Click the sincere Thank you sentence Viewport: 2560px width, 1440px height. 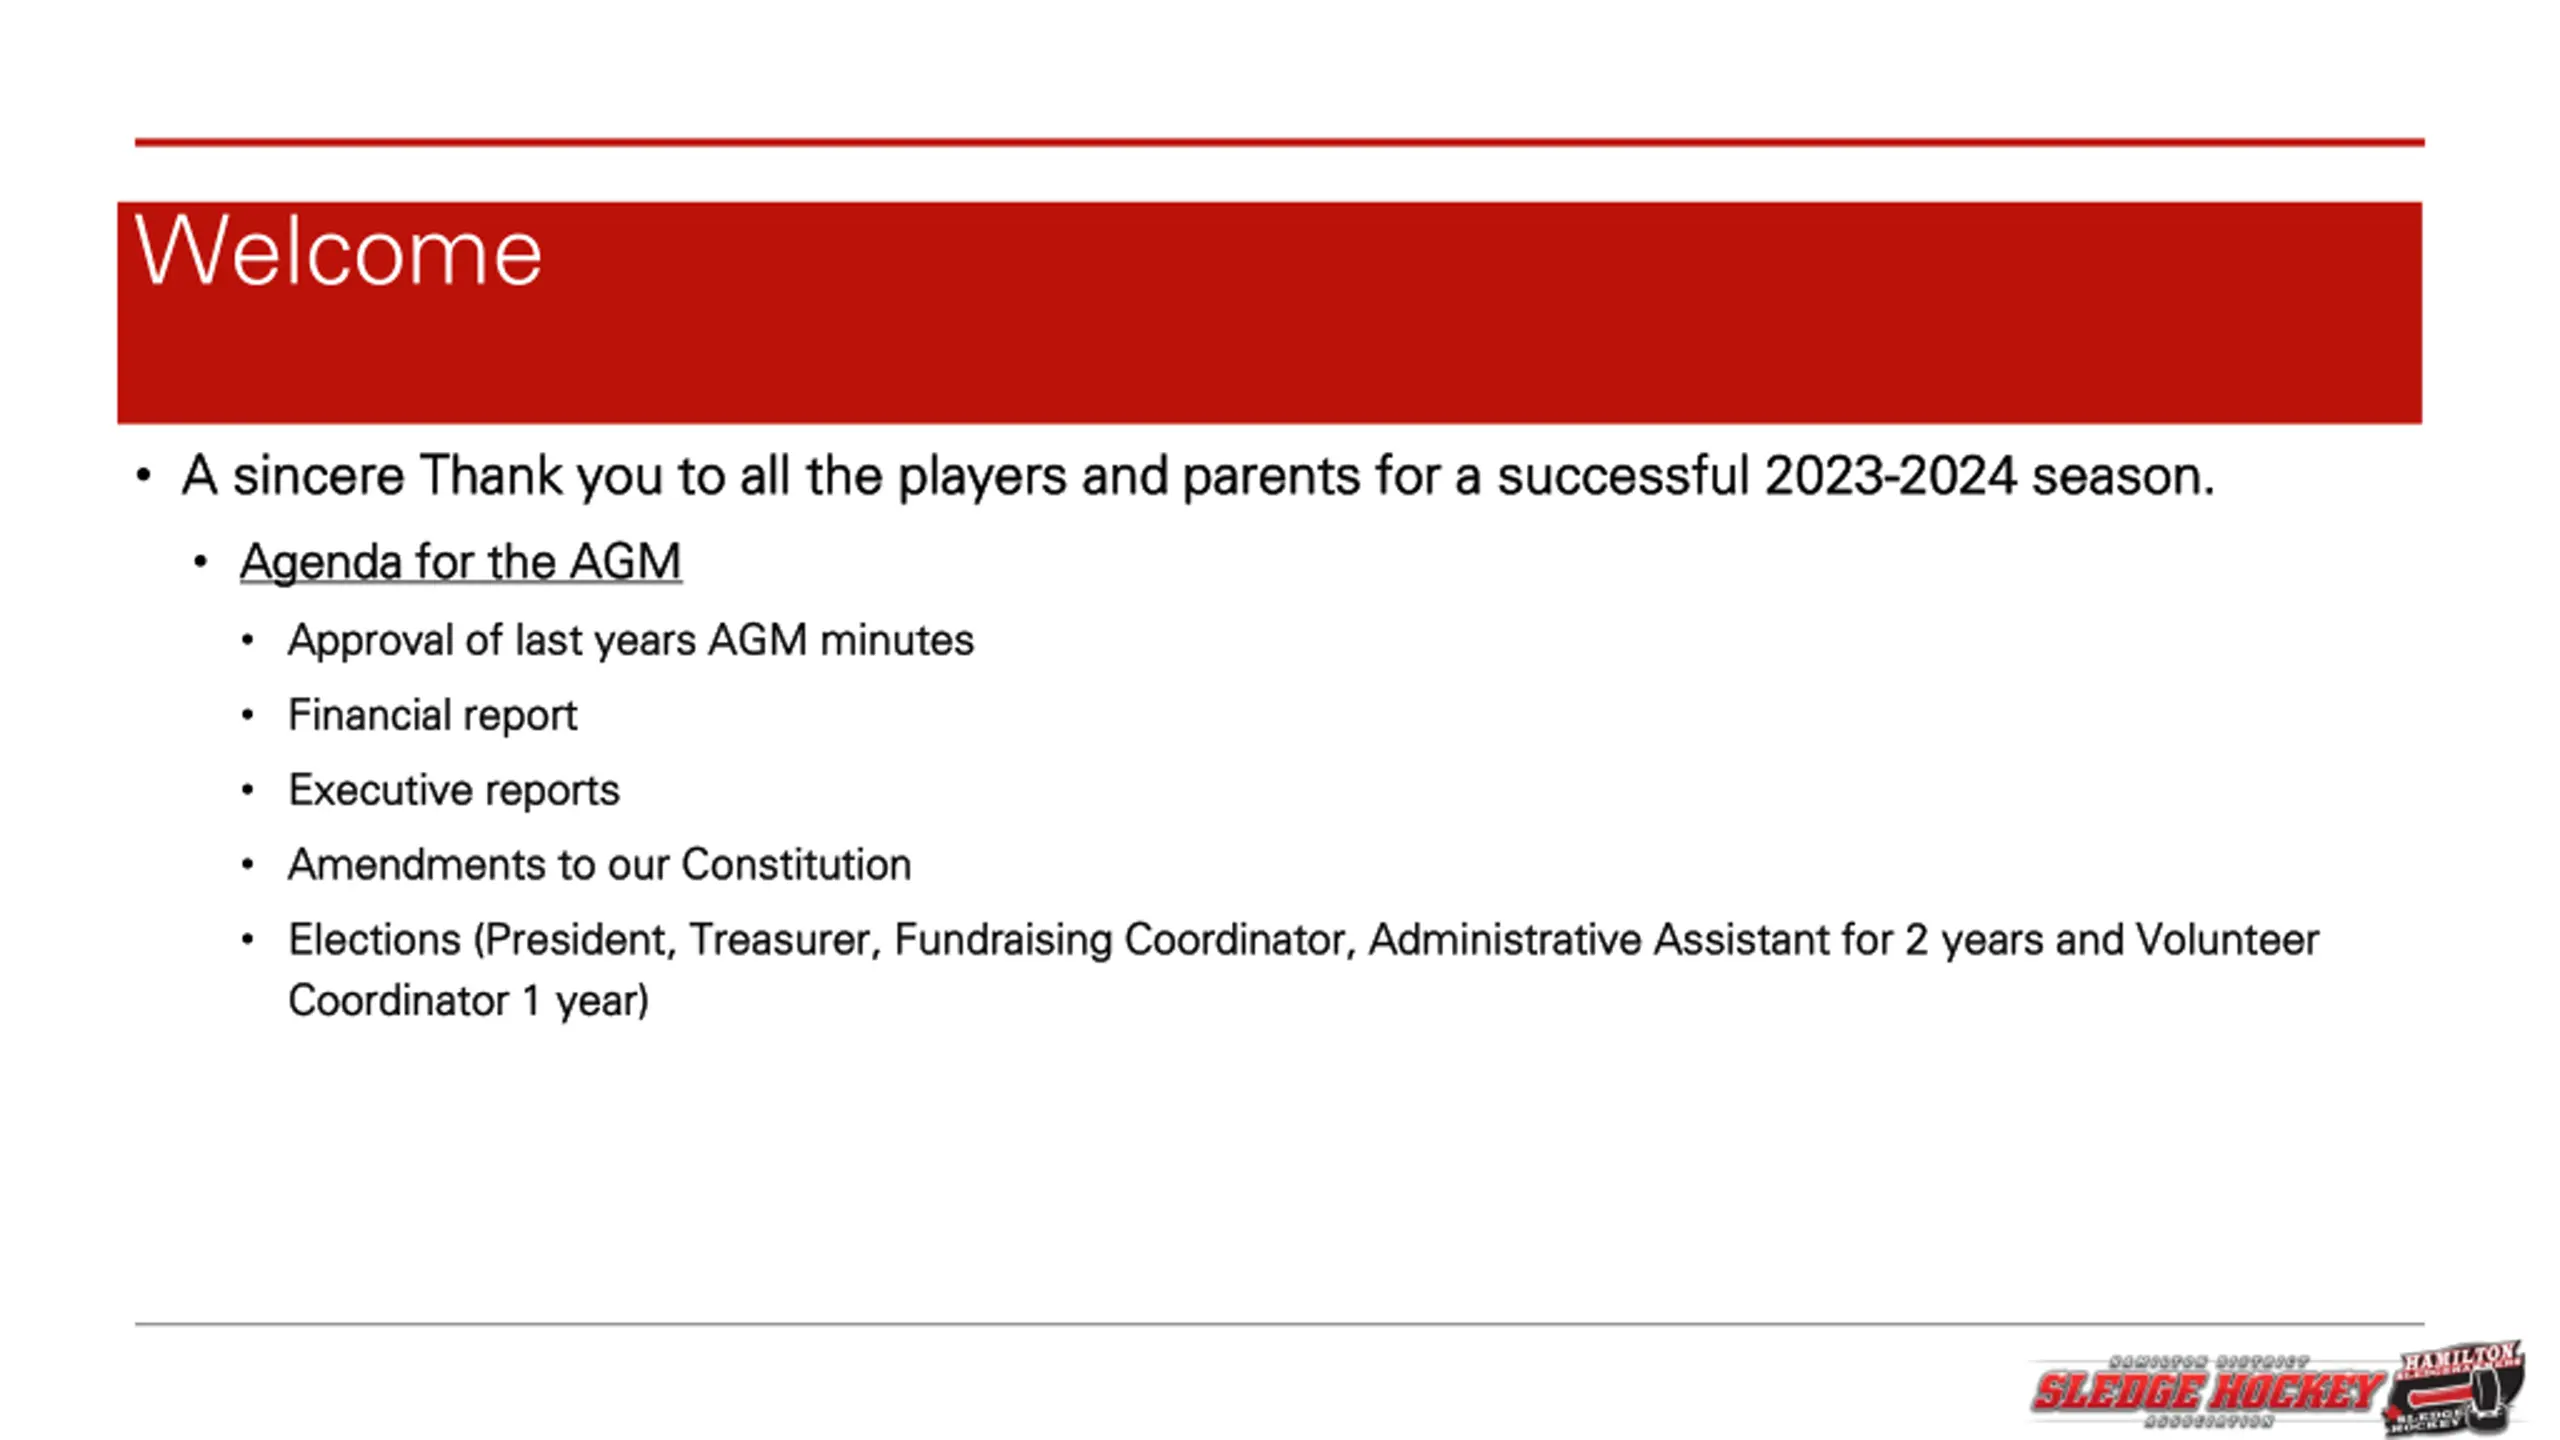[1198, 476]
